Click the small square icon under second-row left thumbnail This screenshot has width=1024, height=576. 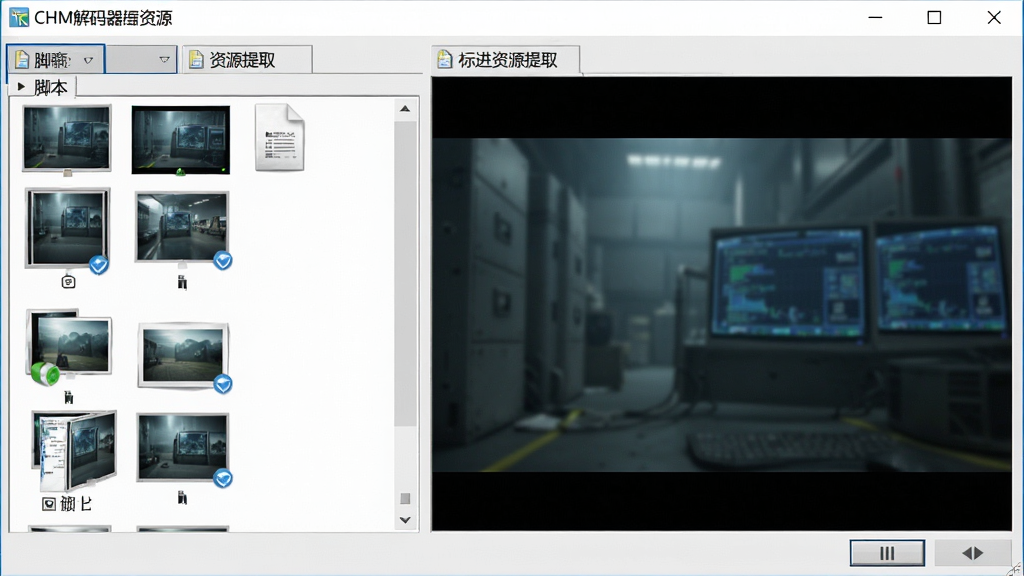click(x=69, y=282)
